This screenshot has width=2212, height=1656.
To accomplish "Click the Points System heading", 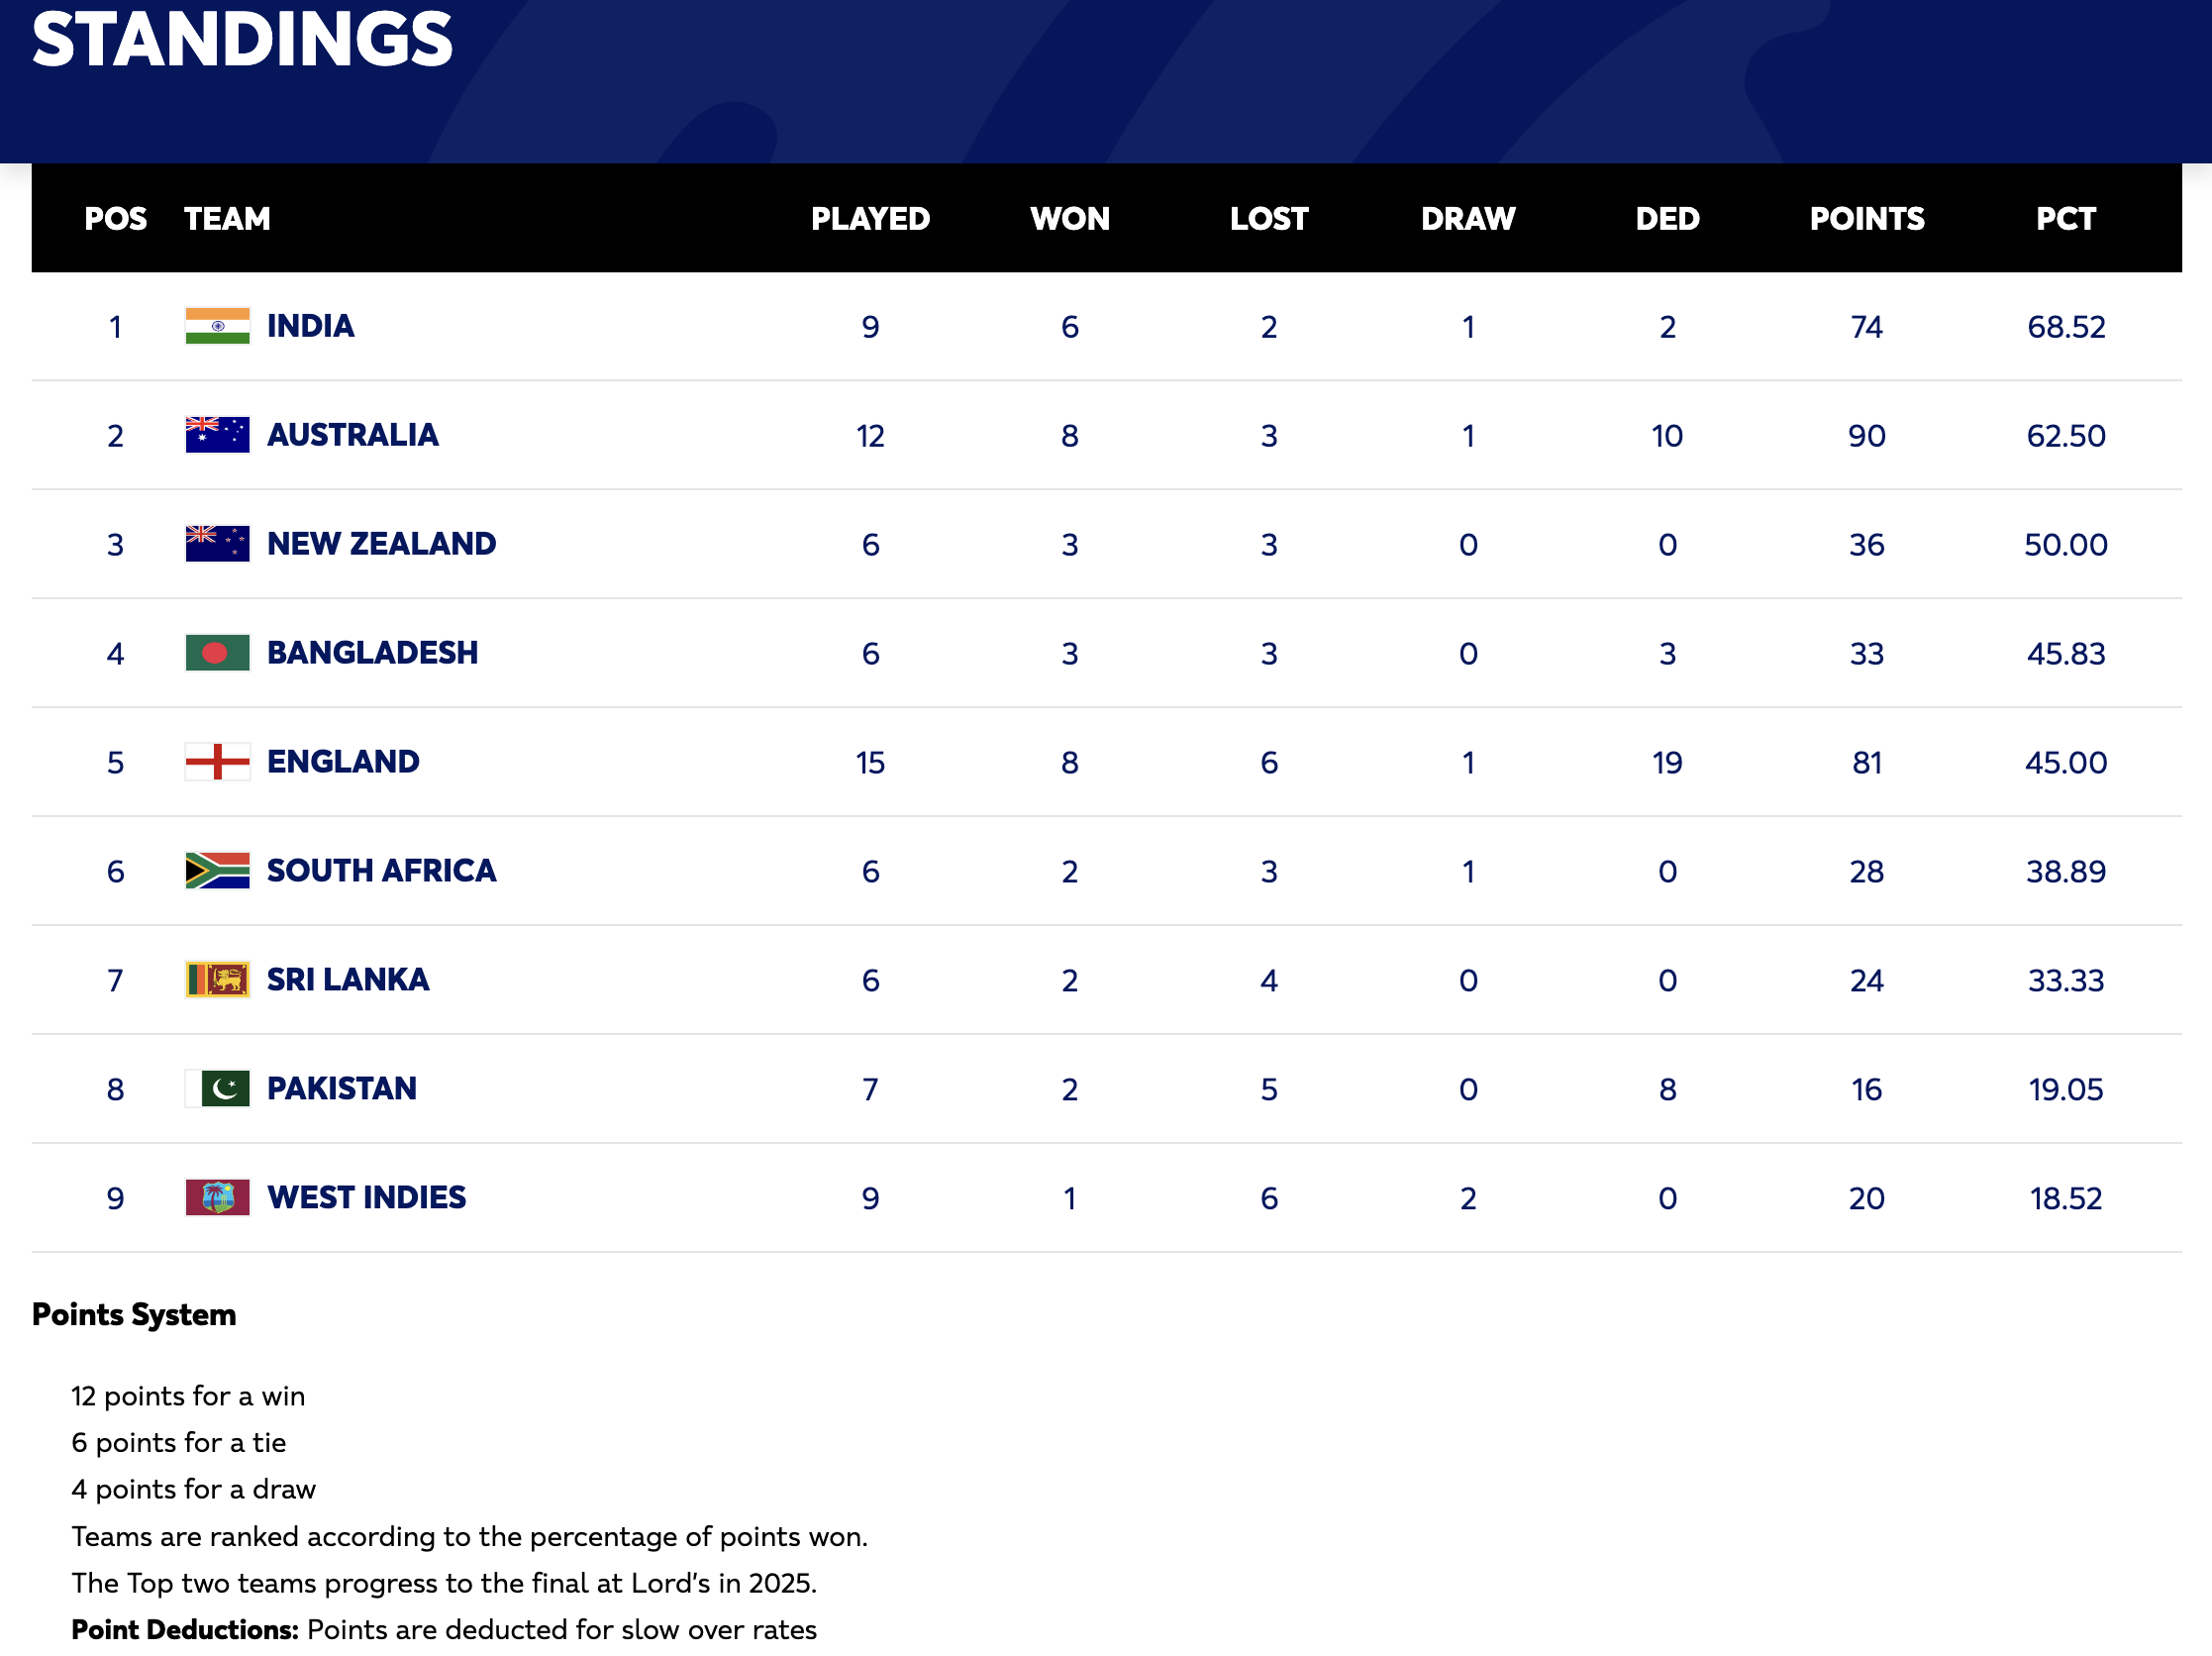I will [x=134, y=1314].
